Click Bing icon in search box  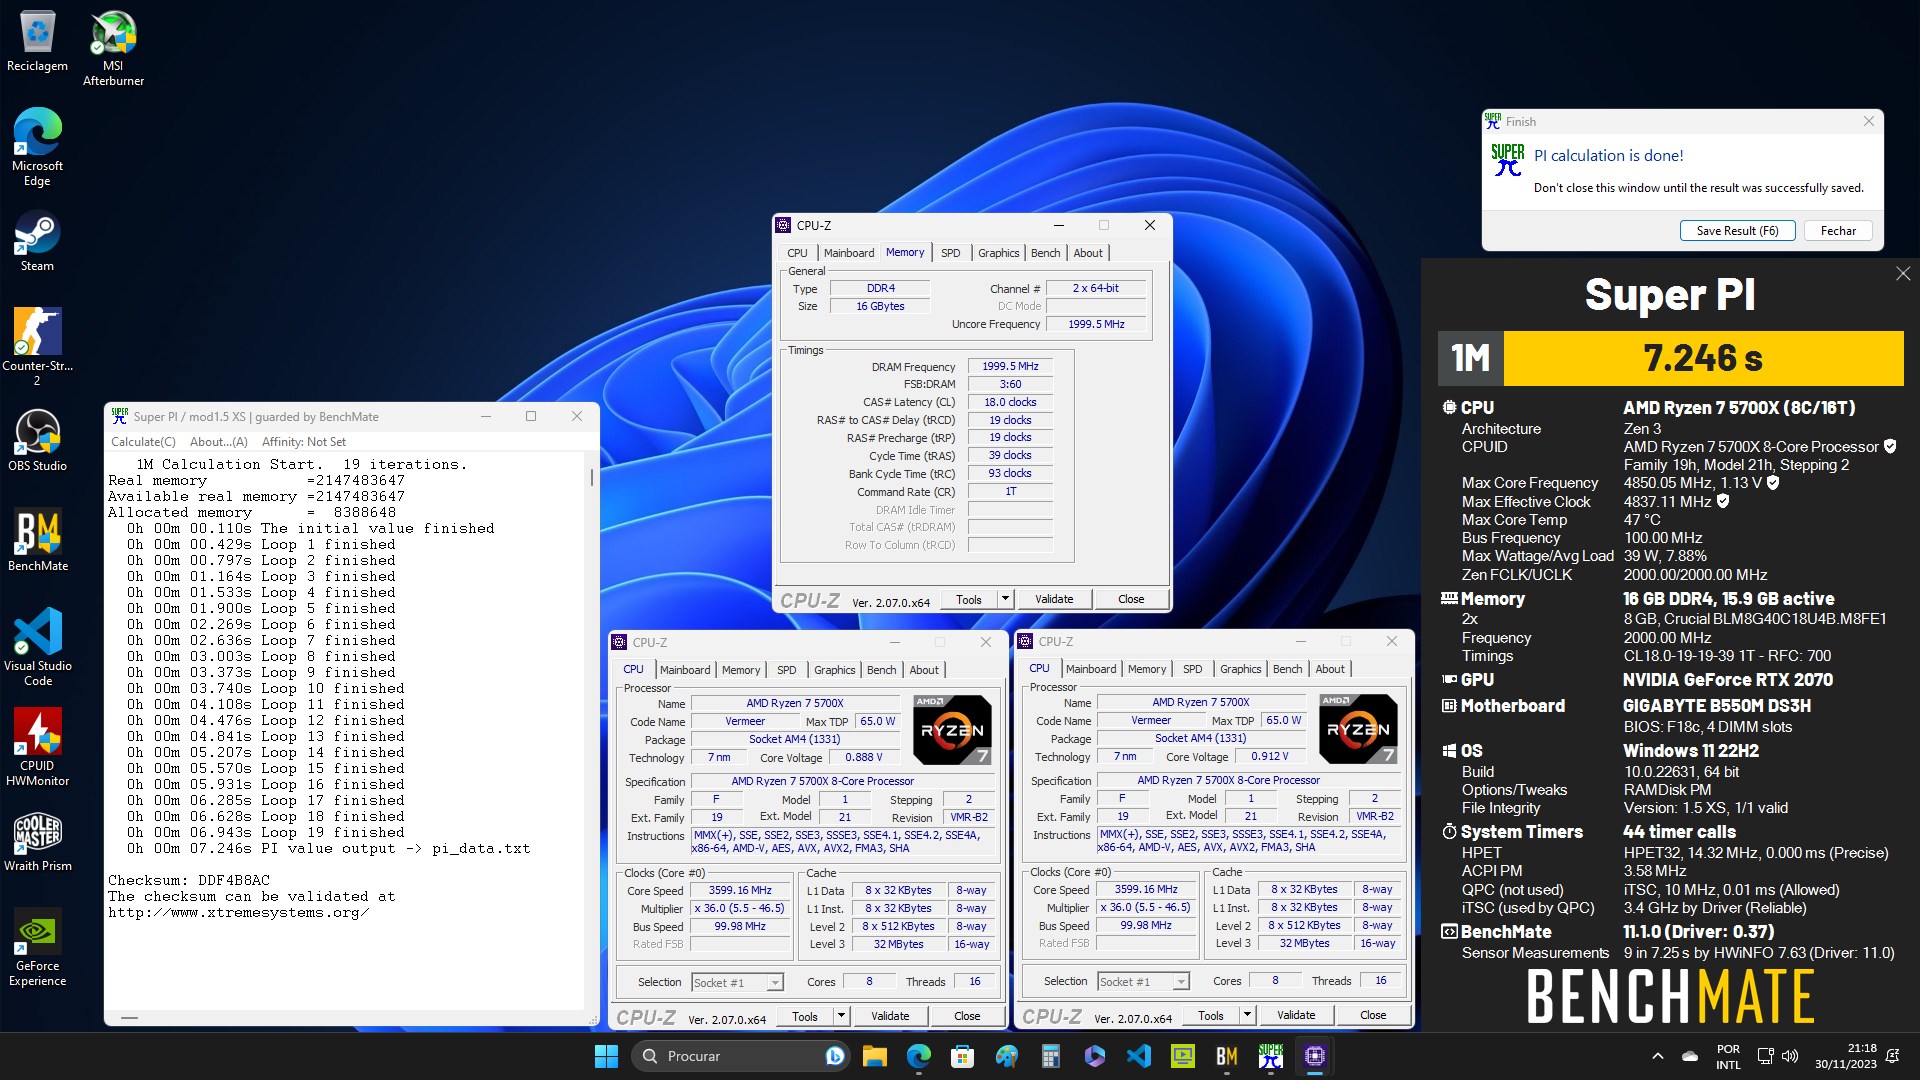pos(834,1056)
